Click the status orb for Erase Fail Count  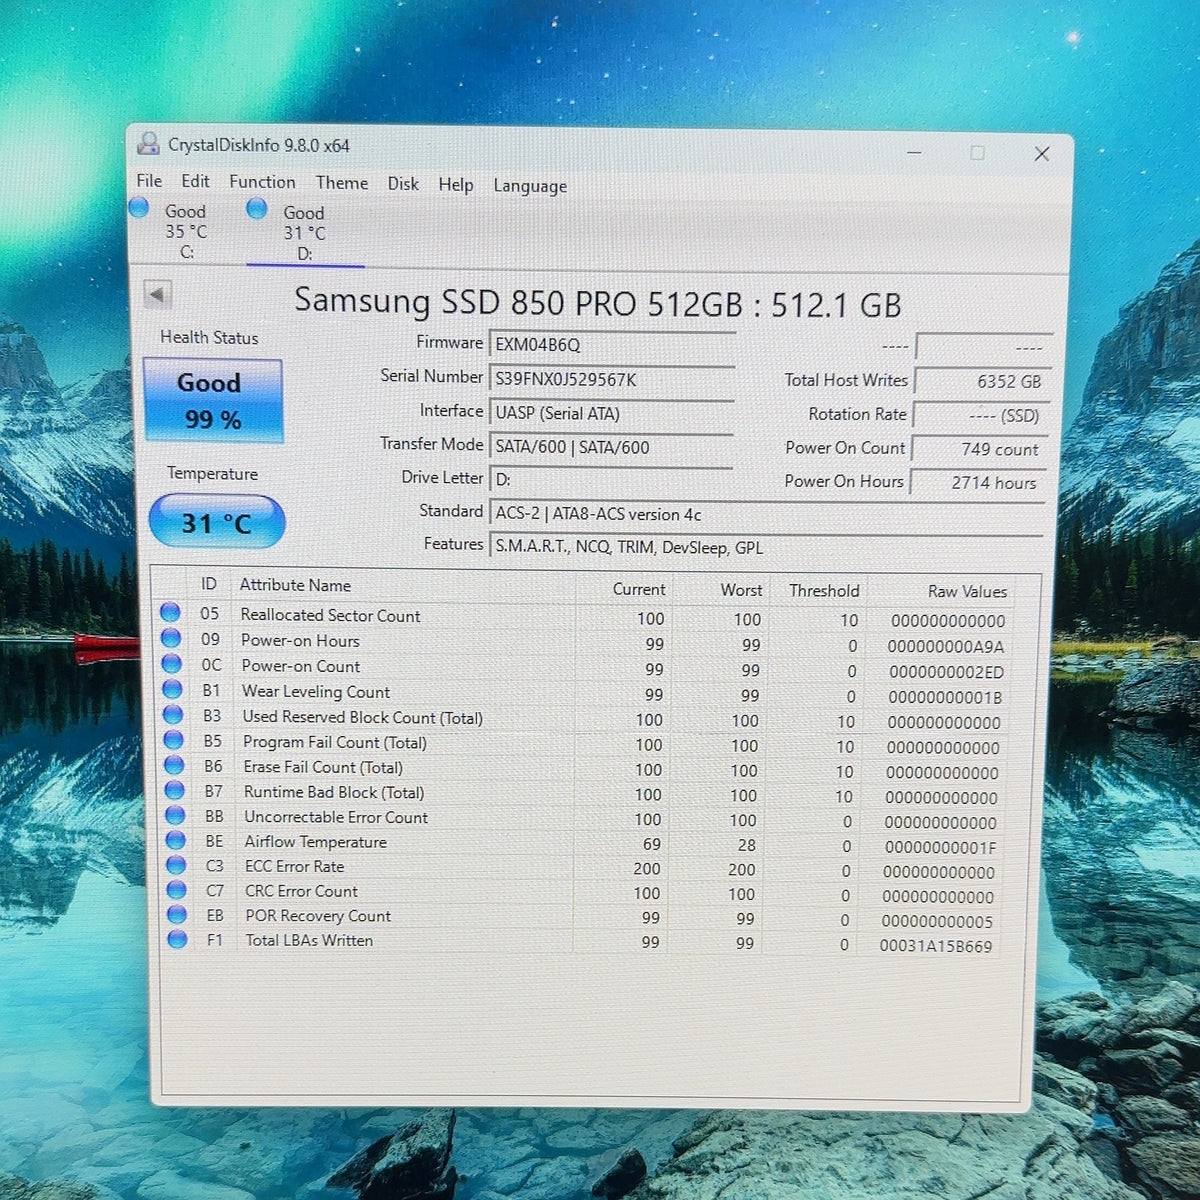pyautogui.click(x=174, y=765)
